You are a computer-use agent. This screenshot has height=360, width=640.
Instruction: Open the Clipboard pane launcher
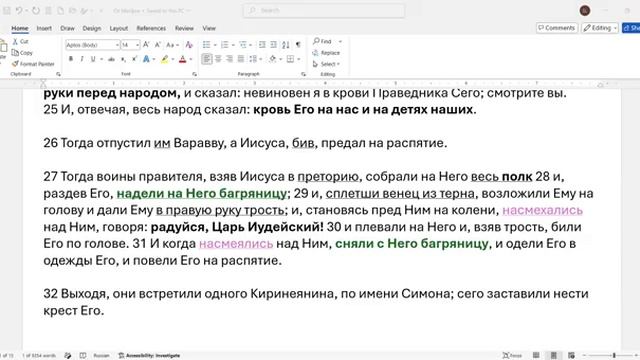click(x=58, y=74)
